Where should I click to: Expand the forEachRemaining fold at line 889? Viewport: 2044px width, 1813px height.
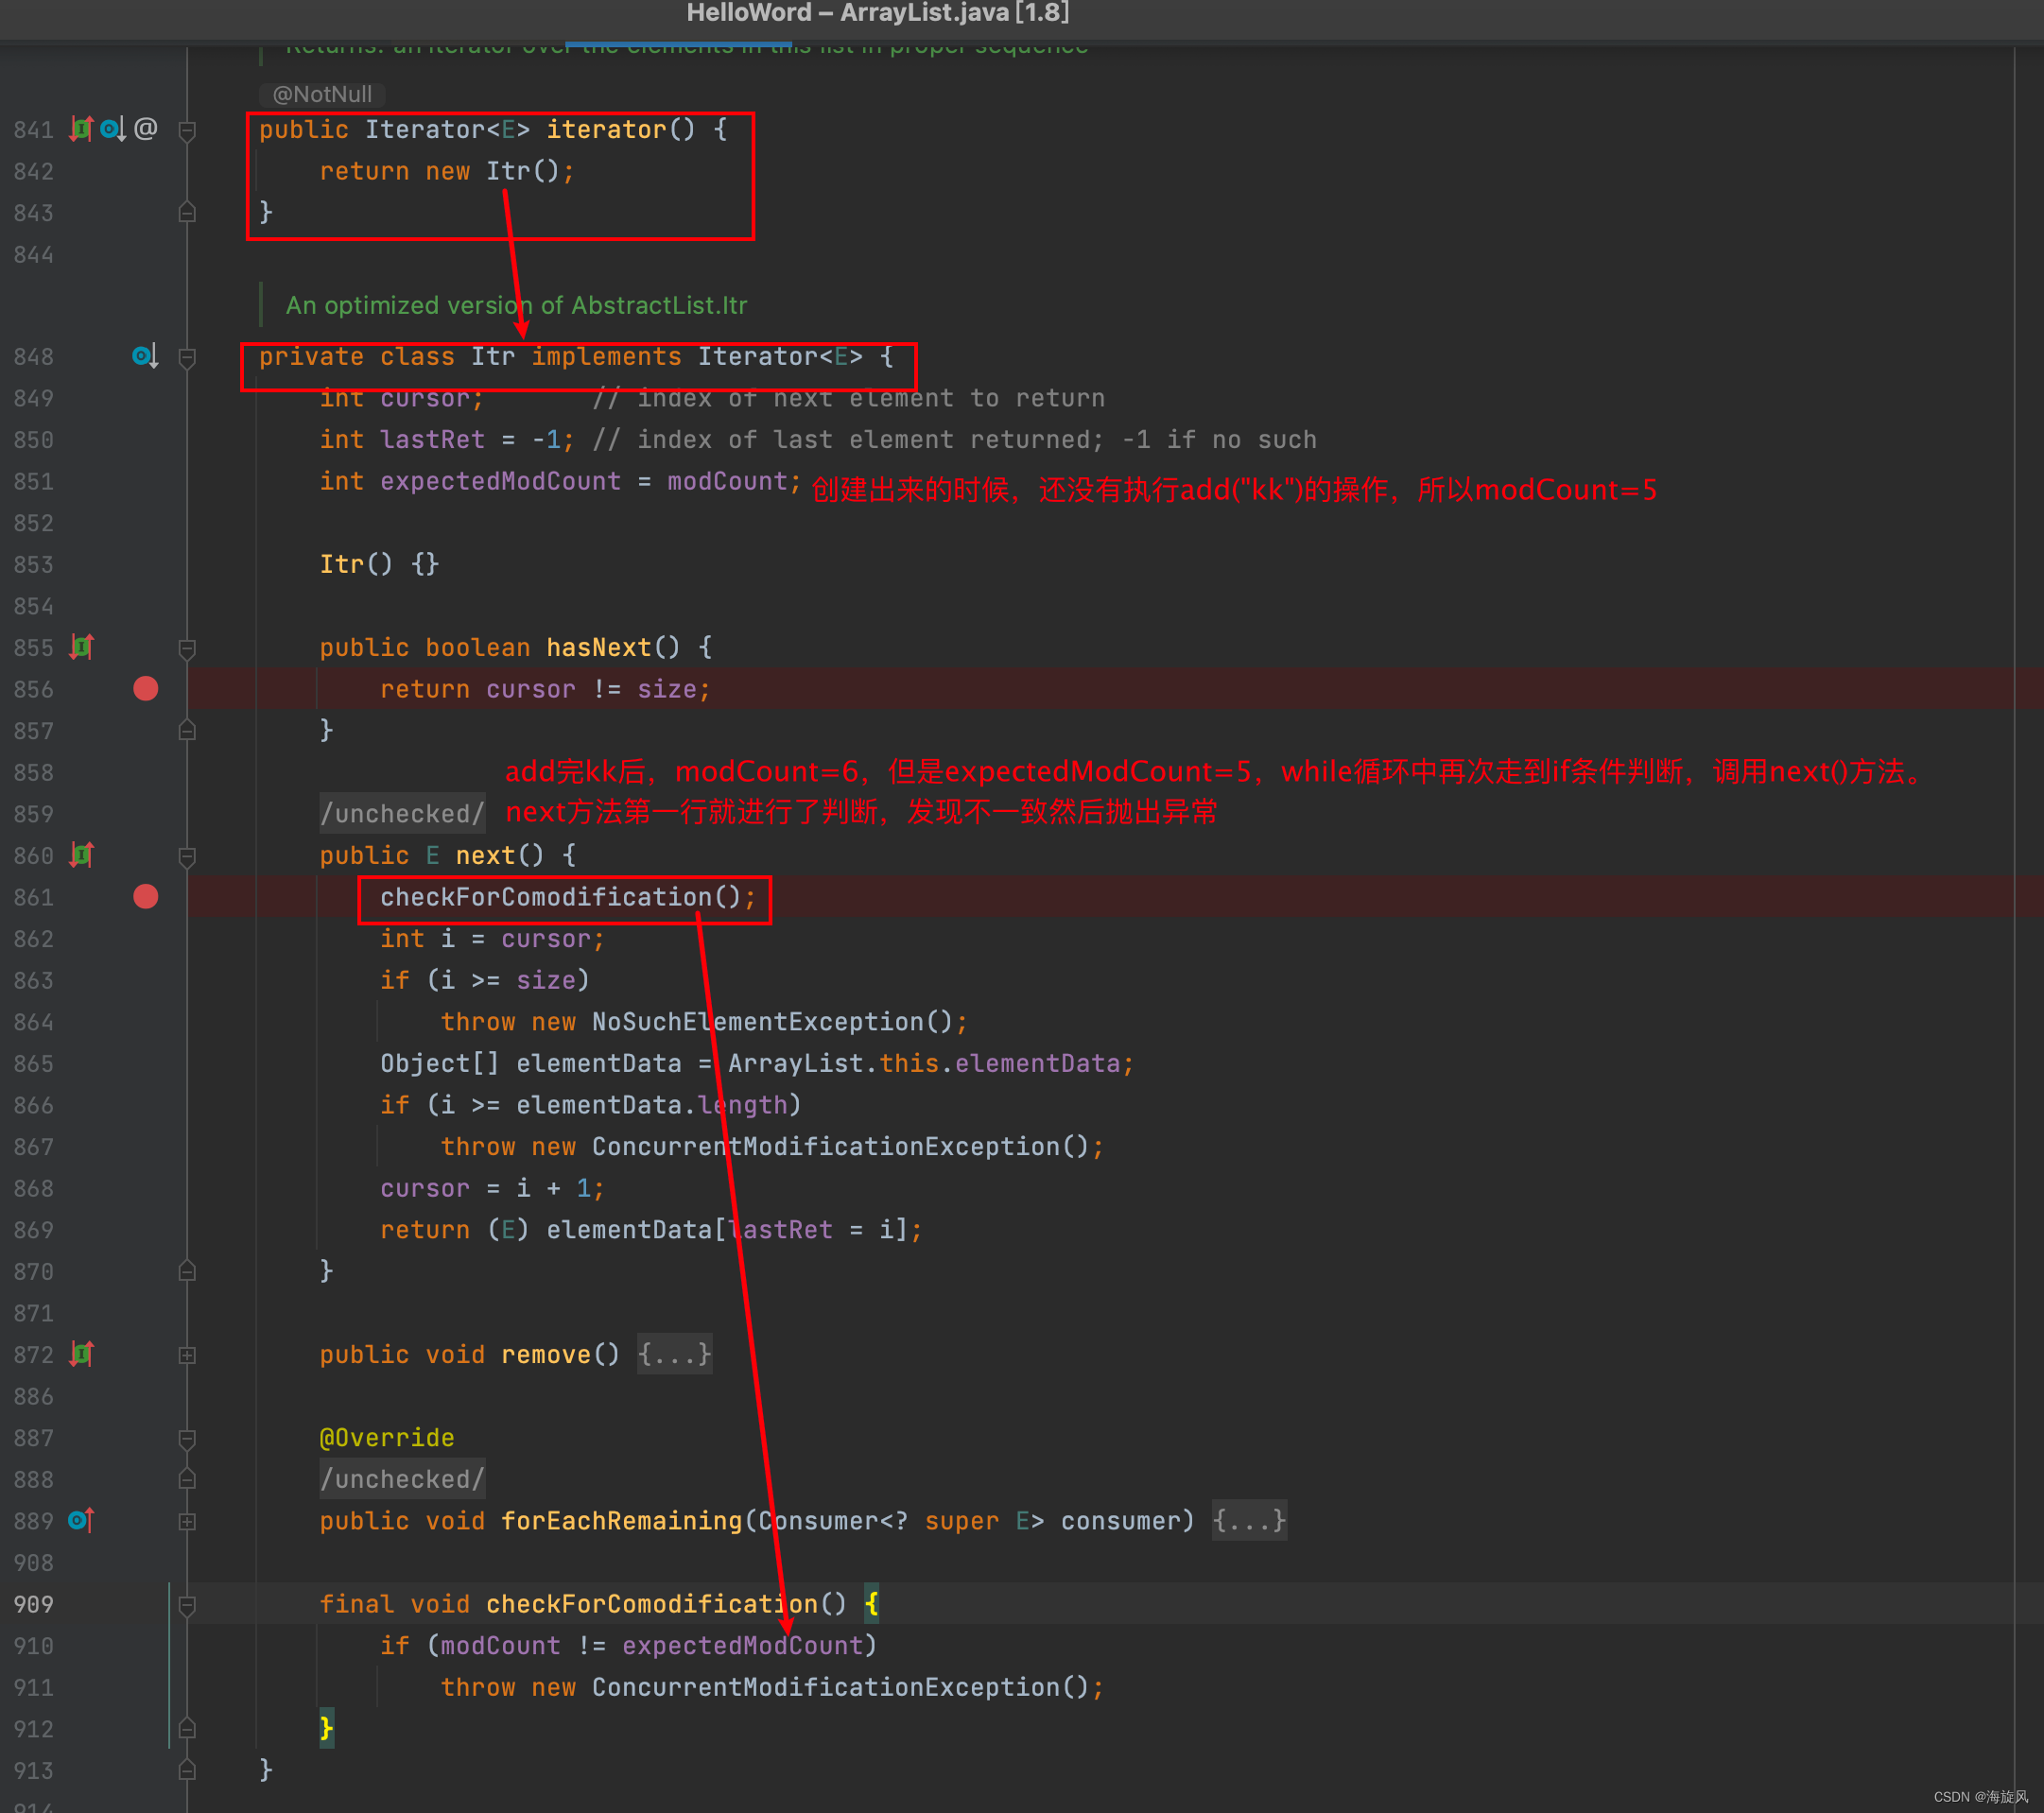(x=187, y=1521)
